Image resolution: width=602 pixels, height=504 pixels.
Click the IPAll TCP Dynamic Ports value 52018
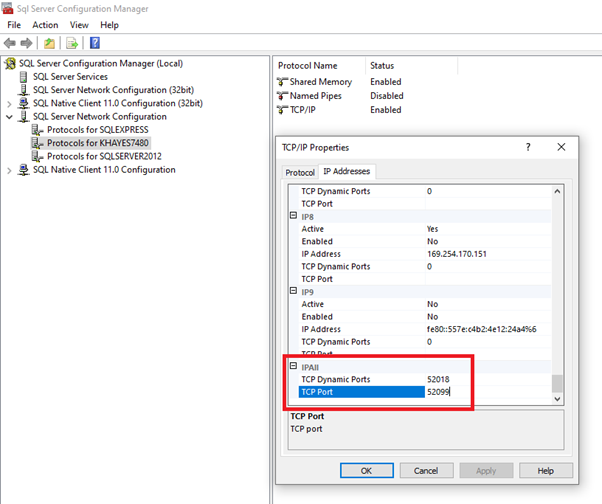click(x=438, y=379)
